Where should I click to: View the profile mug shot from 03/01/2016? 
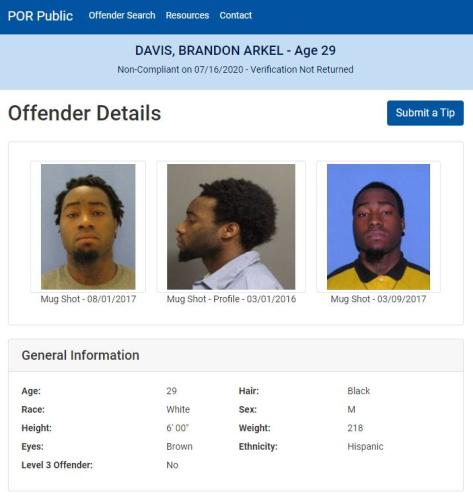pos(231,226)
